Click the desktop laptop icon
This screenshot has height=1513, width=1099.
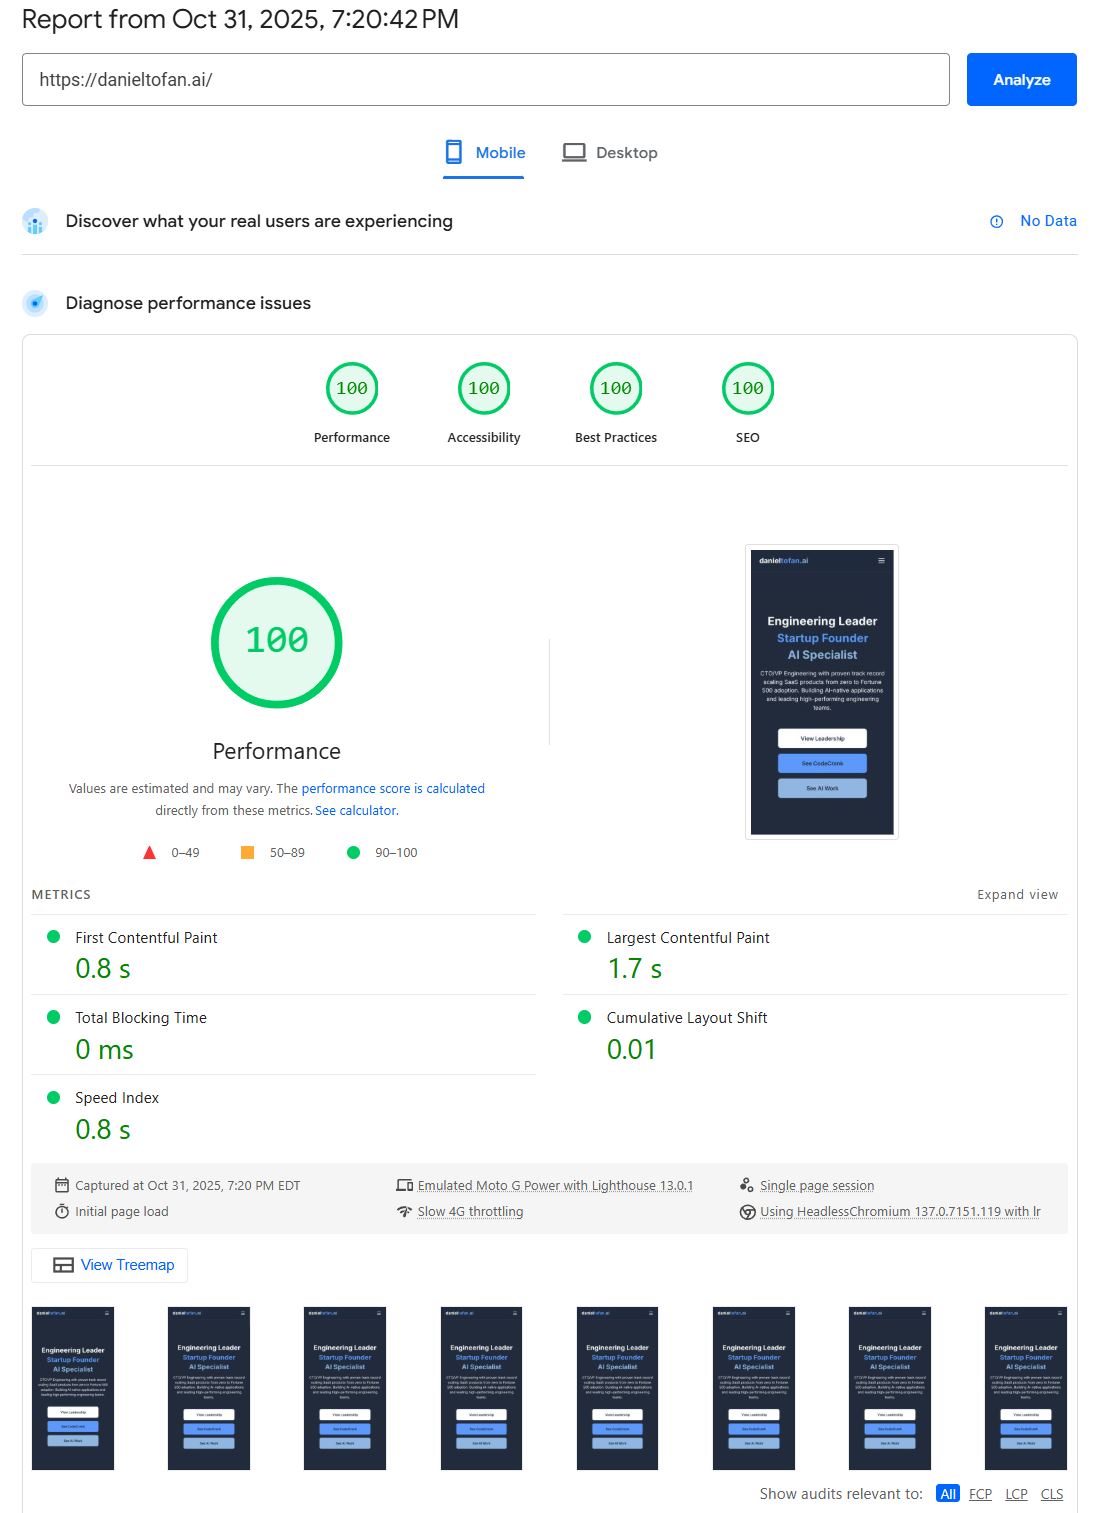point(574,152)
